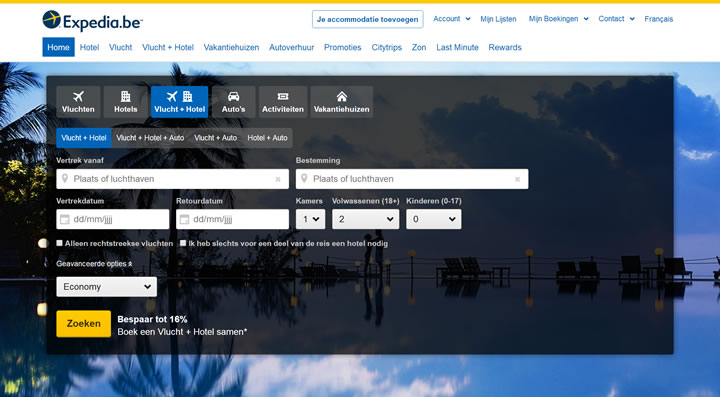Select the Auto's car tab
The height and width of the screenshot is (397, 720).
click(233, 102)
